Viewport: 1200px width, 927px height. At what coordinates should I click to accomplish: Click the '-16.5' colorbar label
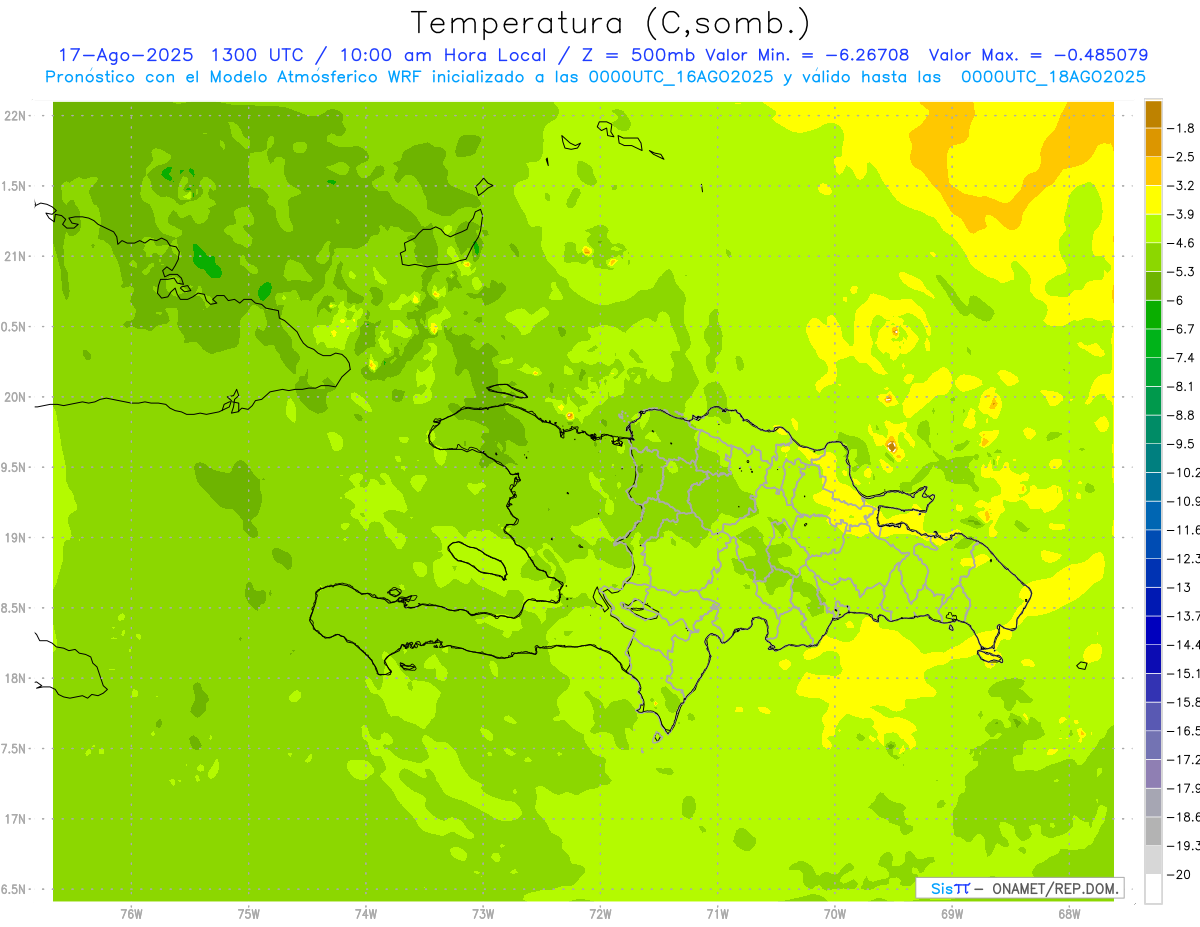[1185, 731]
